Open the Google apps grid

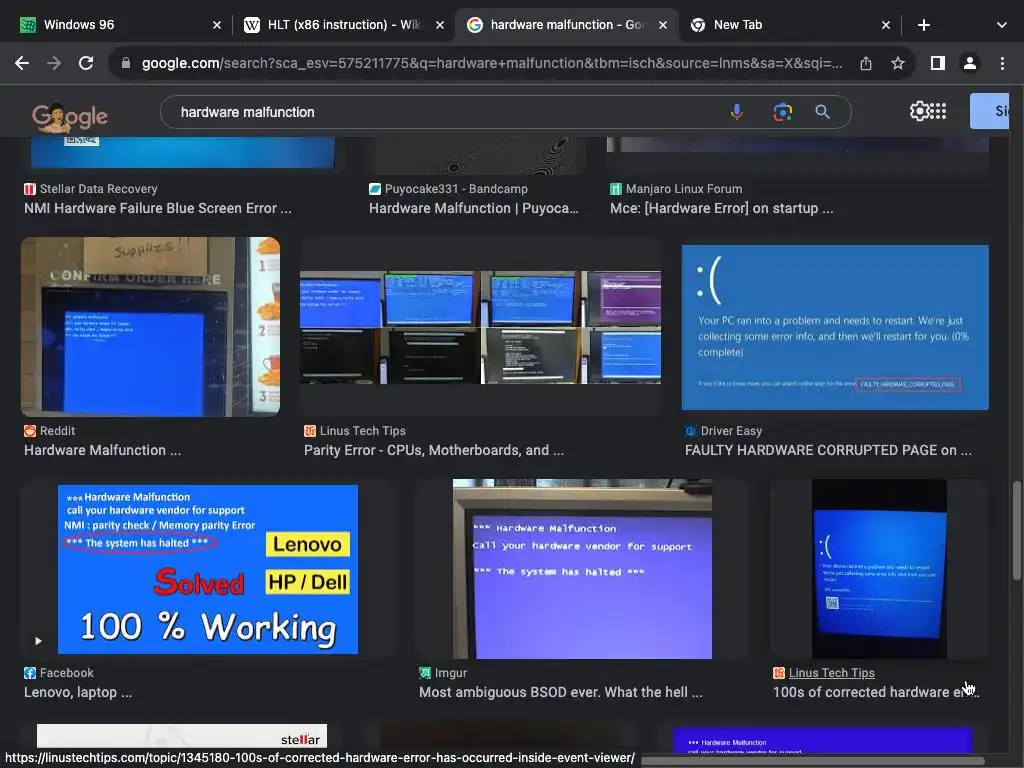938,111
